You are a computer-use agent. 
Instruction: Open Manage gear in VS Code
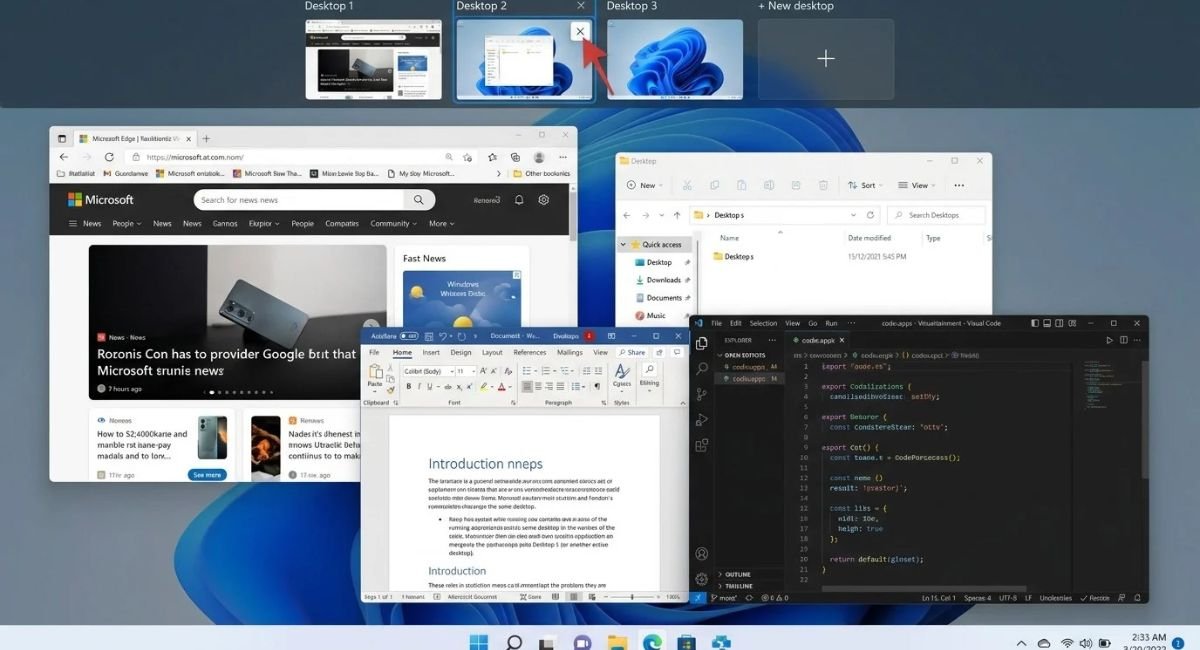[x=702, y=579]
